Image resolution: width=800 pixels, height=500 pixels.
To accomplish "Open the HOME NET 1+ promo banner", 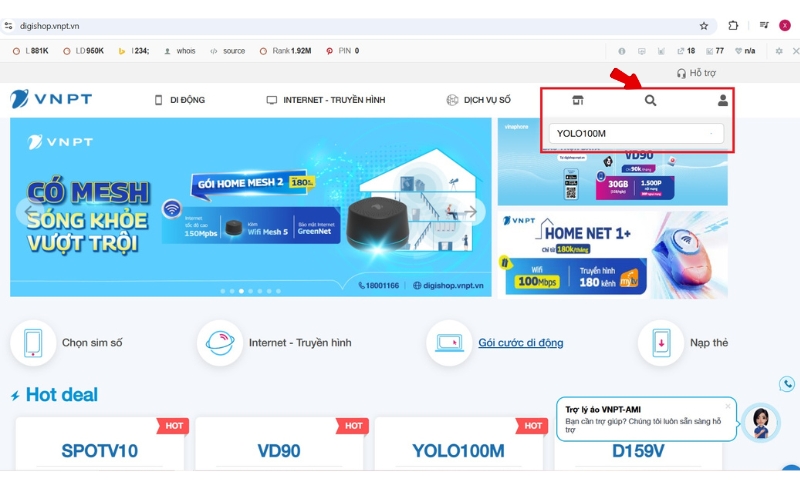I will coord(613,255).
